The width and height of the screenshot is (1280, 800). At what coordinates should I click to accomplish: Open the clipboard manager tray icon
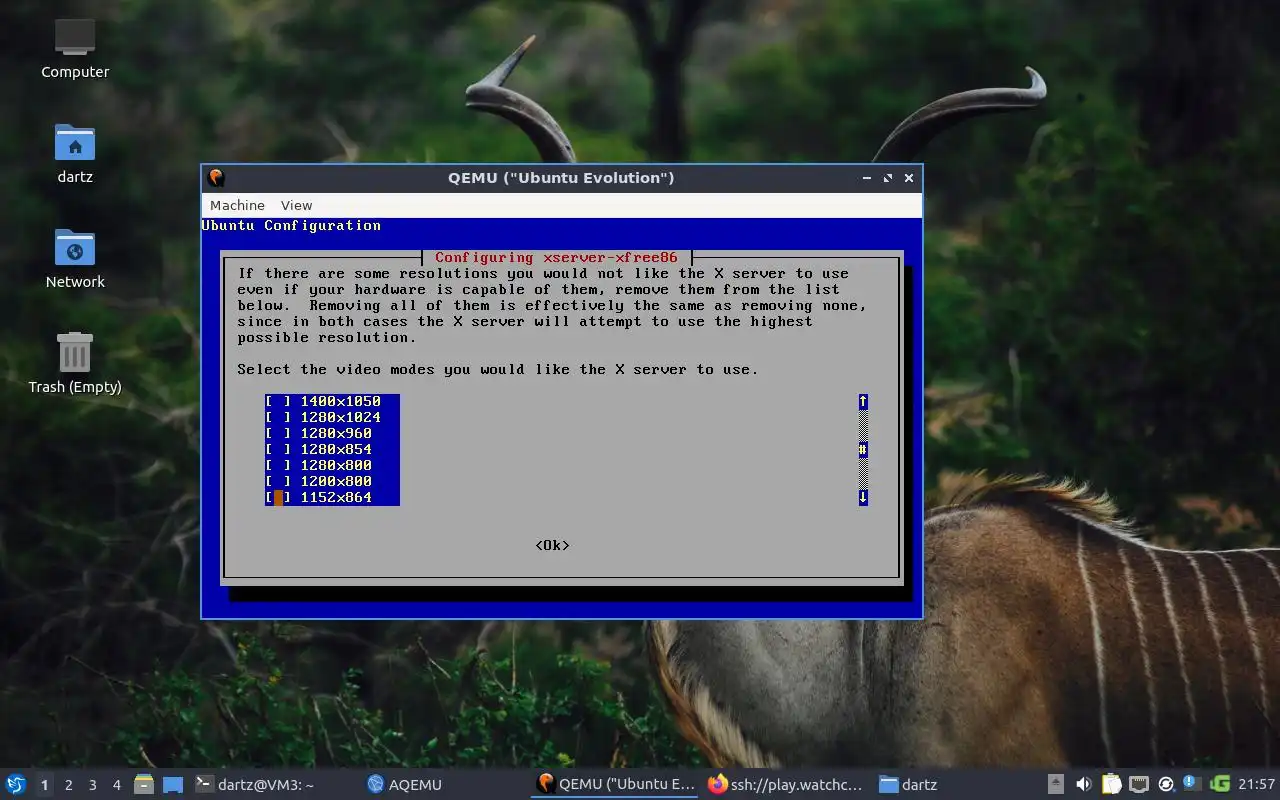coord(1111,784)
